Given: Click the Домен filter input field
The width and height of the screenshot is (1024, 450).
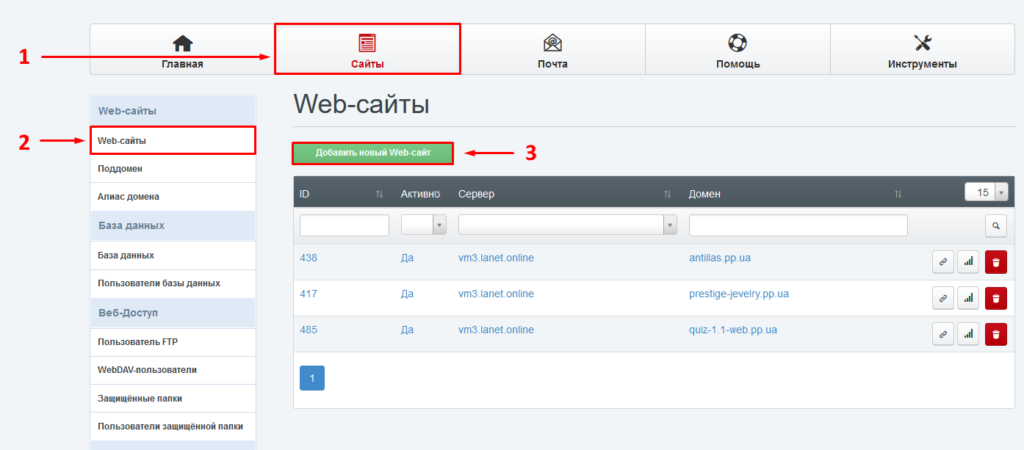Looking at the screenshot, I should click(797, 226).
